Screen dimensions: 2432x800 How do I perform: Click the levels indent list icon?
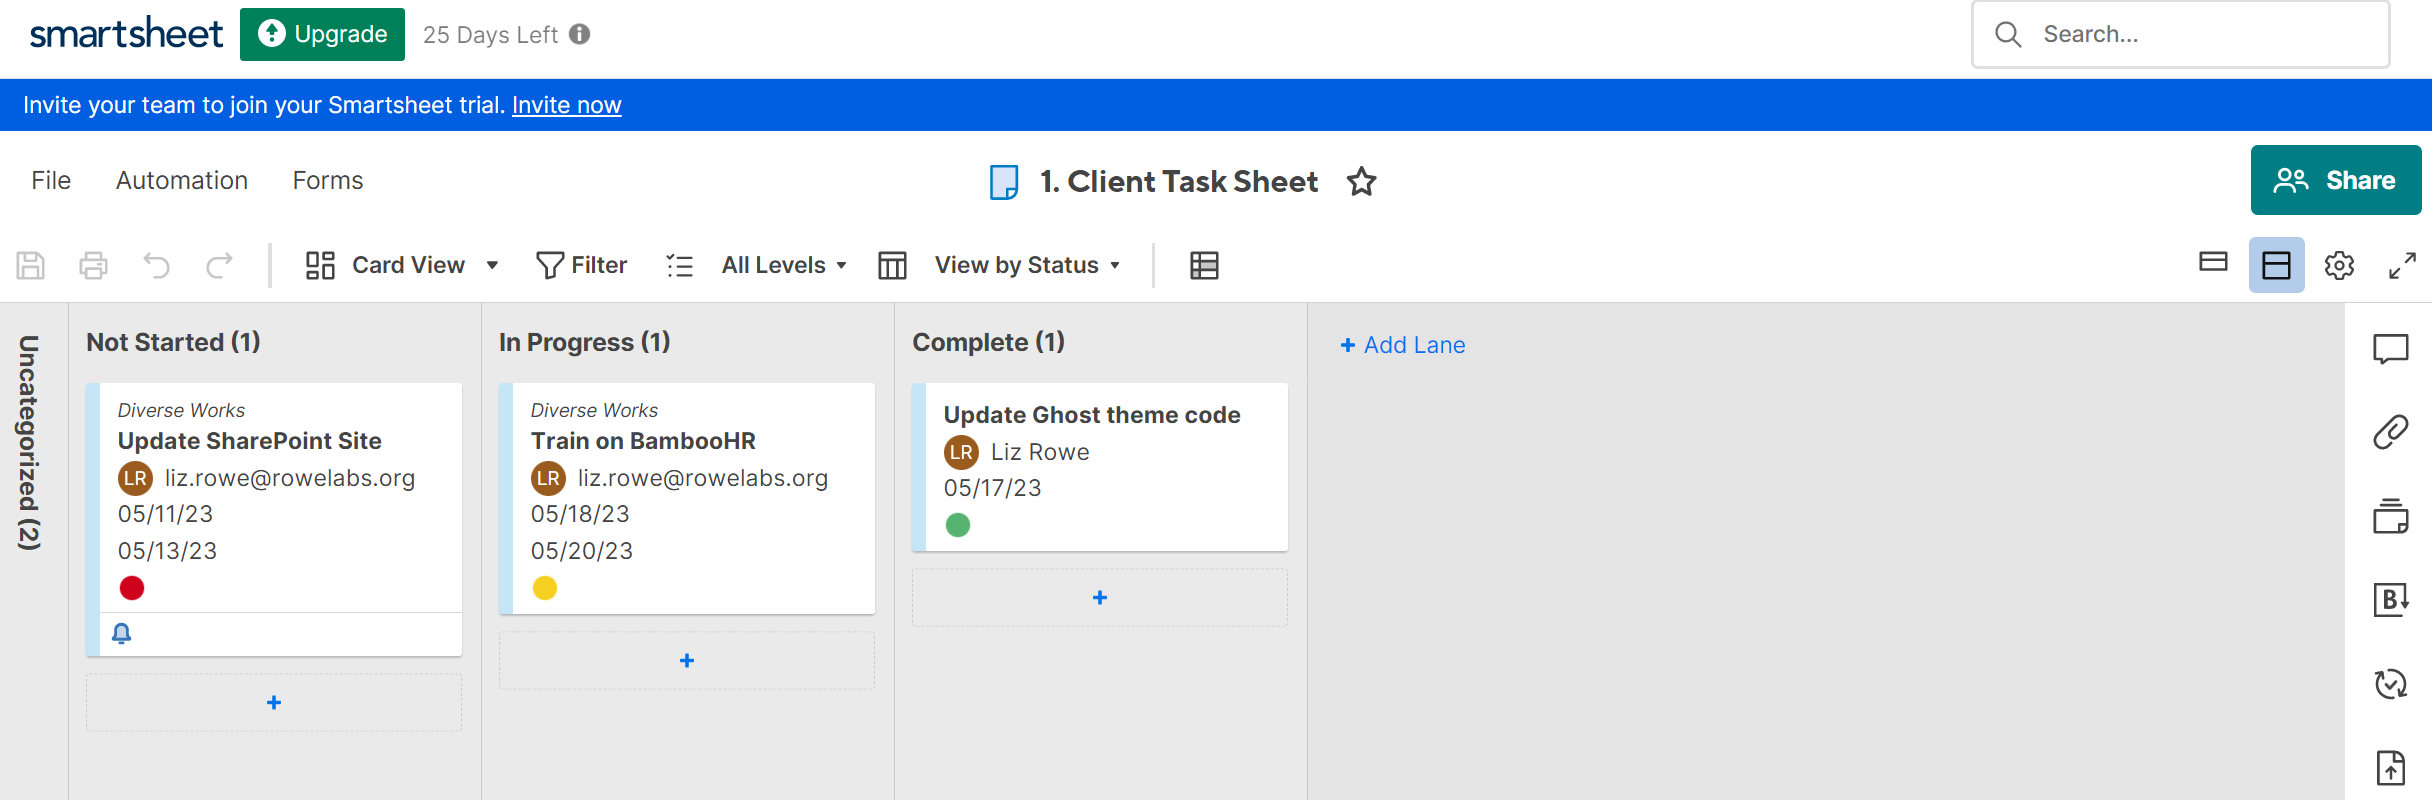click(x=680, y=265)
